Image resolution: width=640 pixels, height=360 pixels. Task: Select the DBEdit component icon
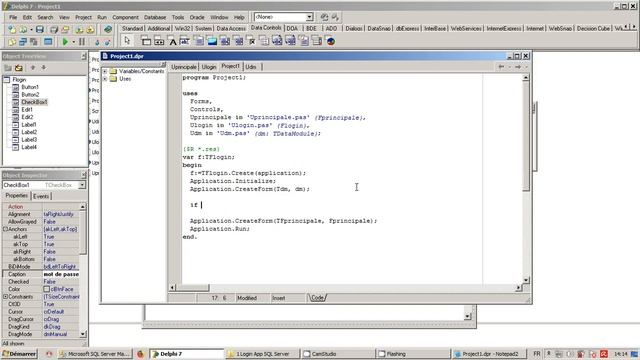(185, 41)
